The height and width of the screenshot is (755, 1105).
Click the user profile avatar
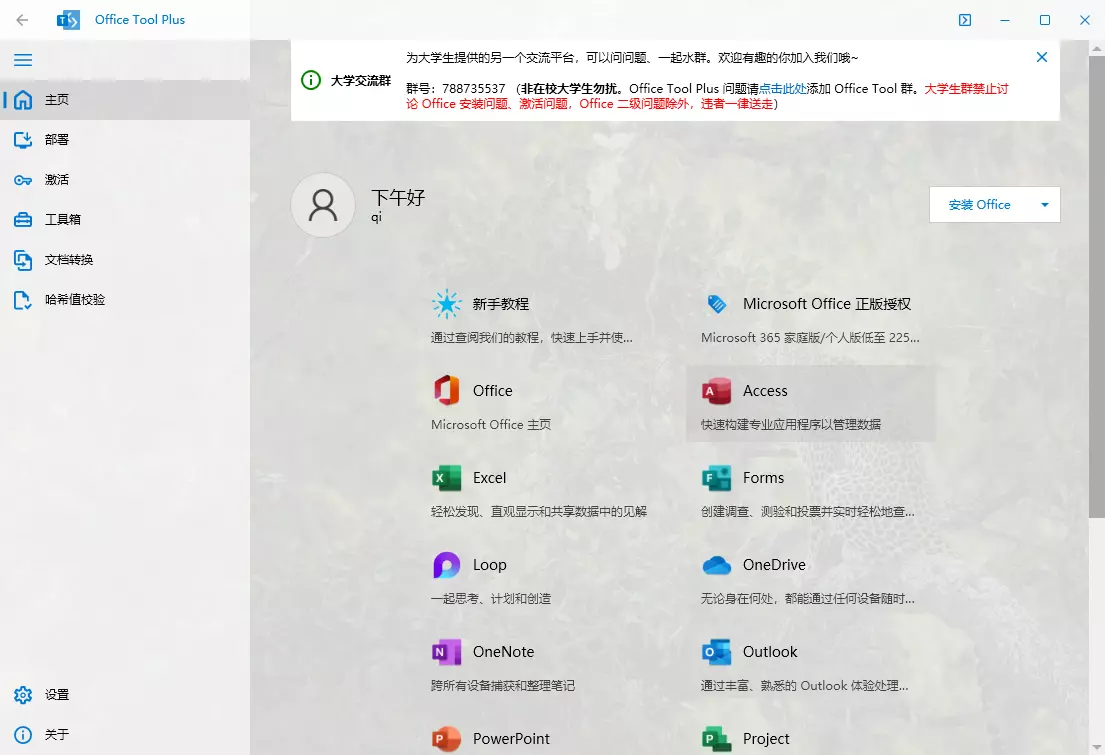pos(323,205)
